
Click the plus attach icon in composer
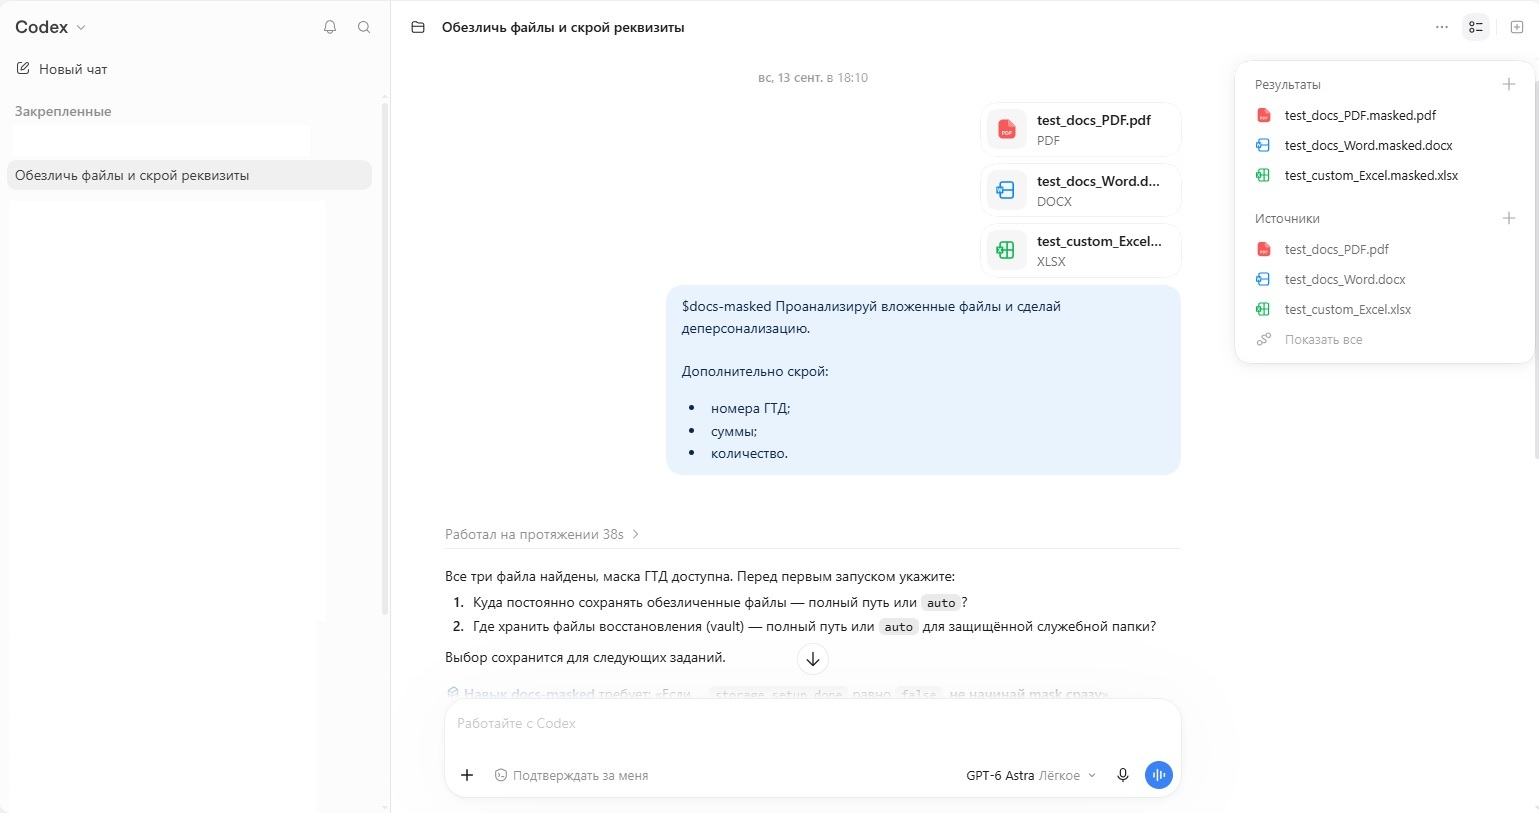point(467,775)
